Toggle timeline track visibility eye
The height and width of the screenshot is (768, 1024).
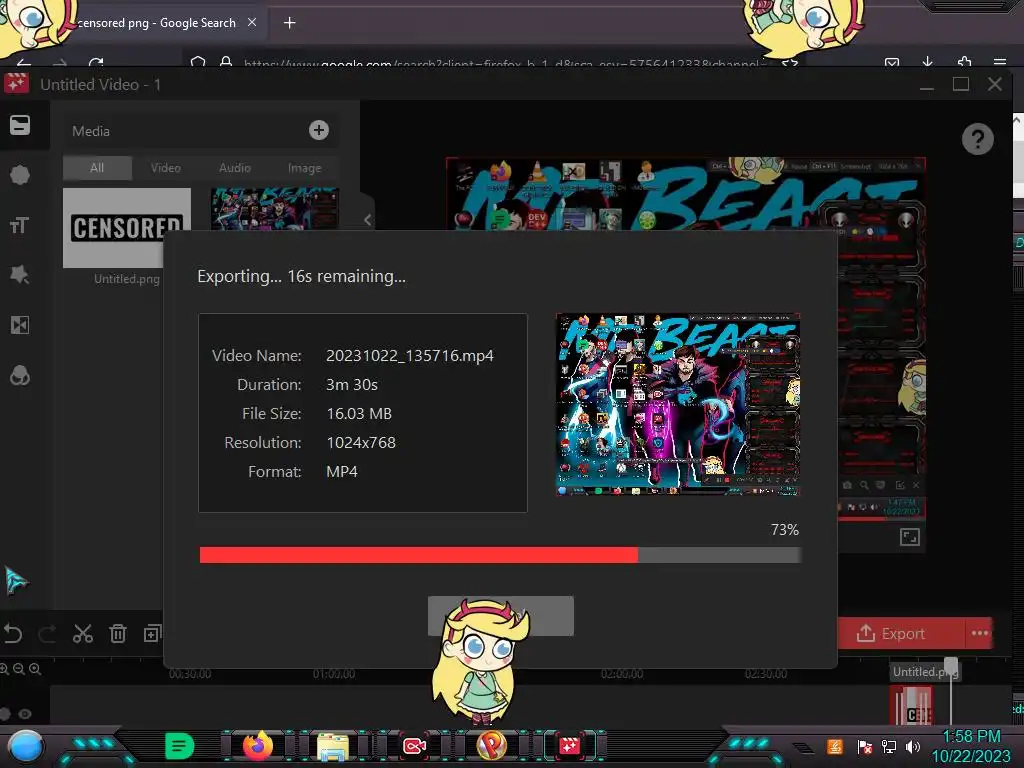tap(25, 714)
